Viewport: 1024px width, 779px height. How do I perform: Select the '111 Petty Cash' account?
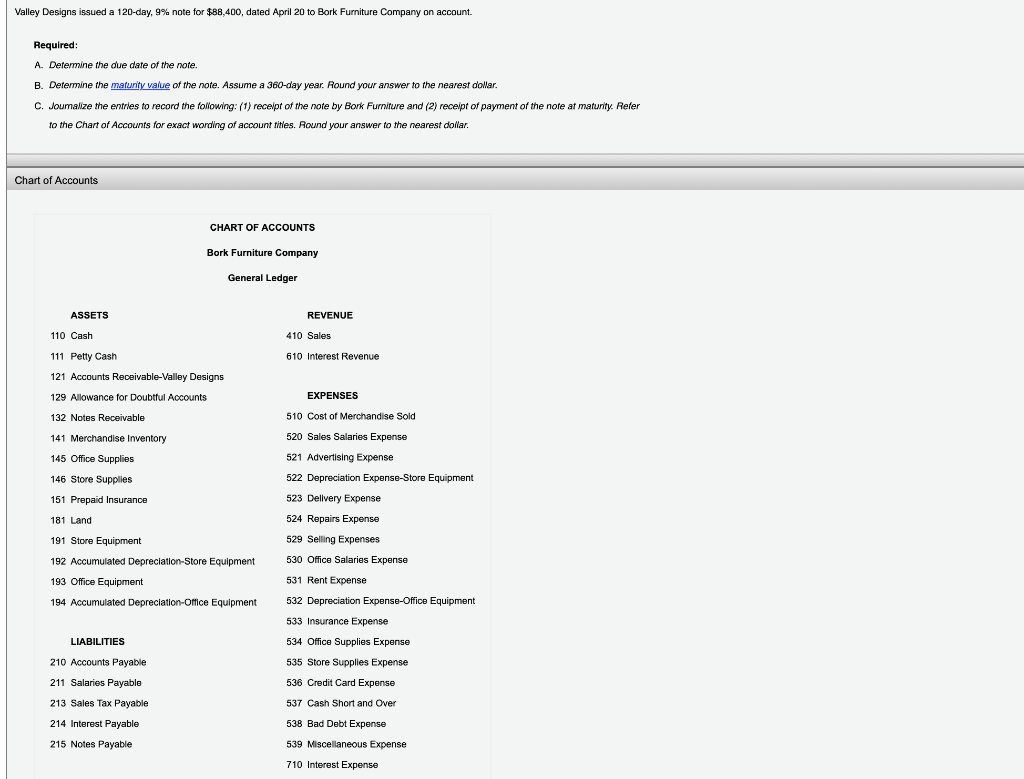pyautogui.click(x=84, y=356)
